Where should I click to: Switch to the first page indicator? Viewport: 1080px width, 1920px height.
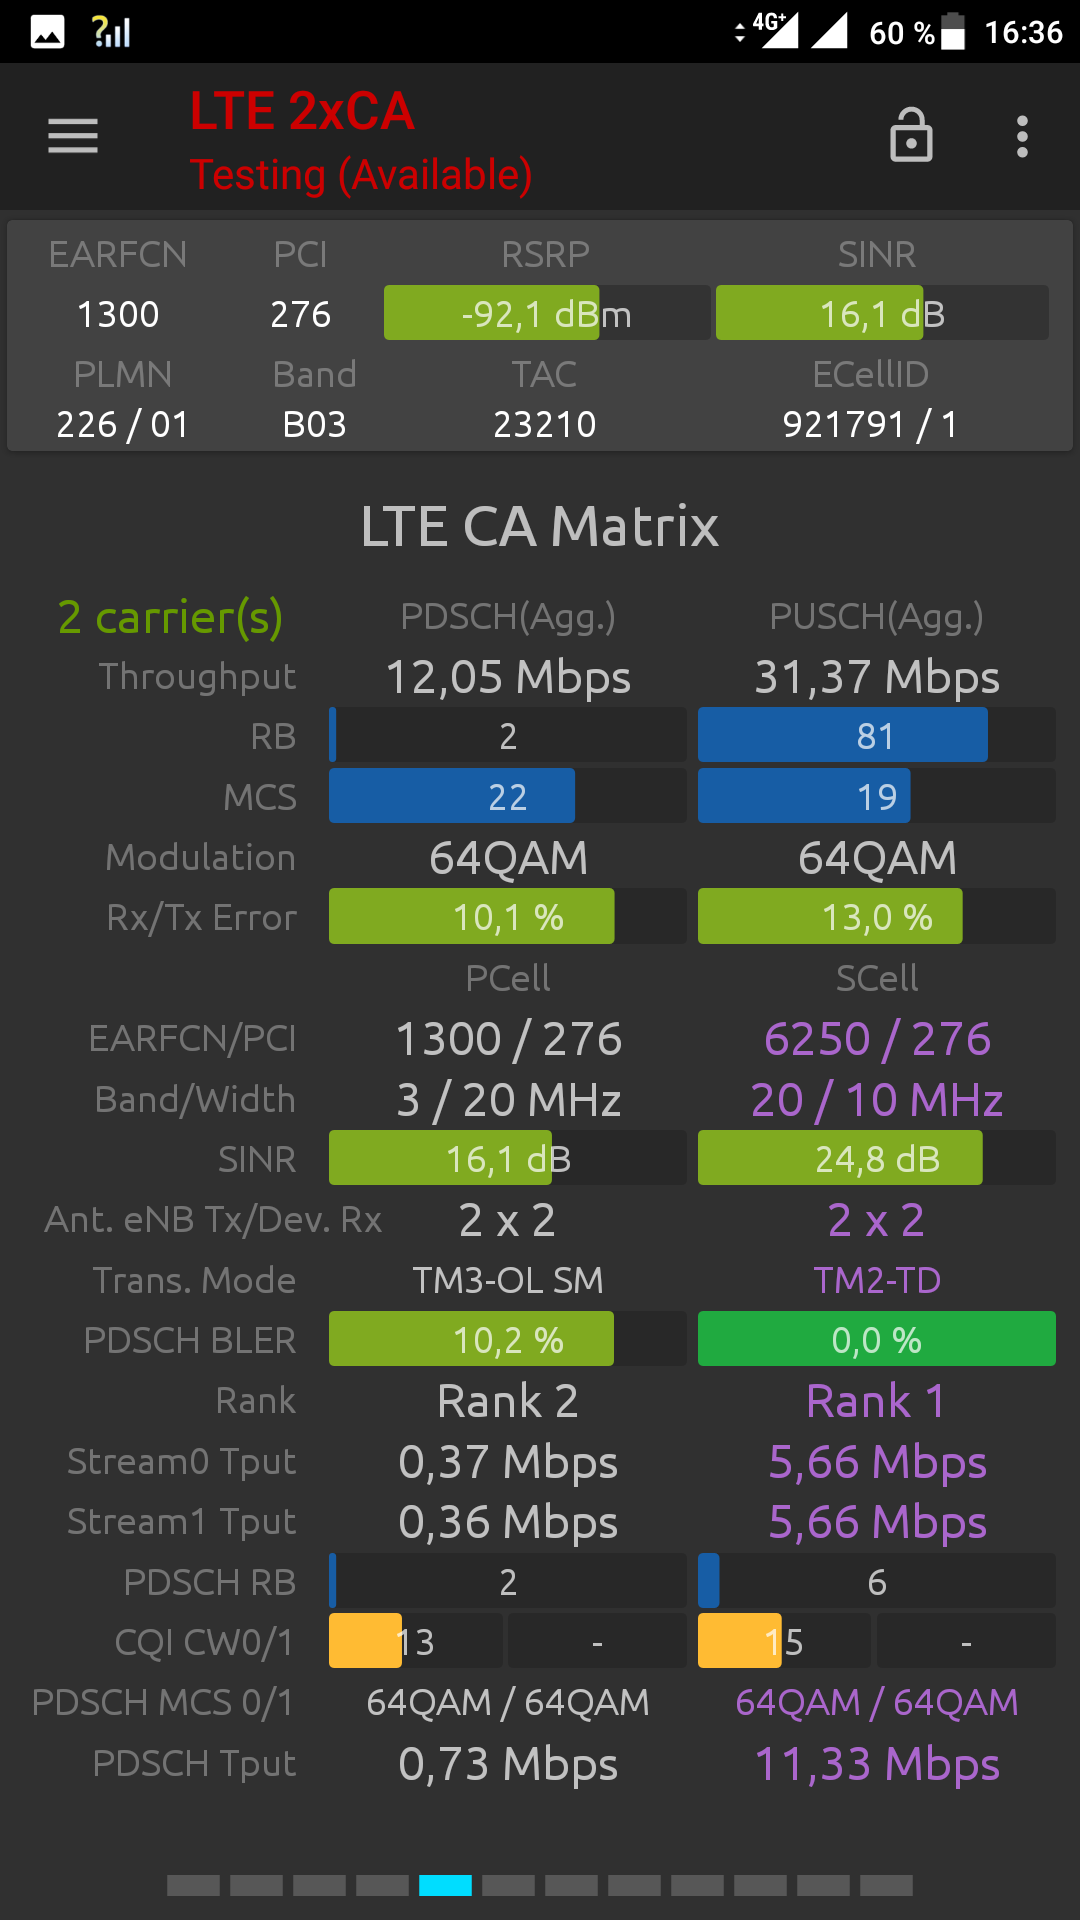193,1886
